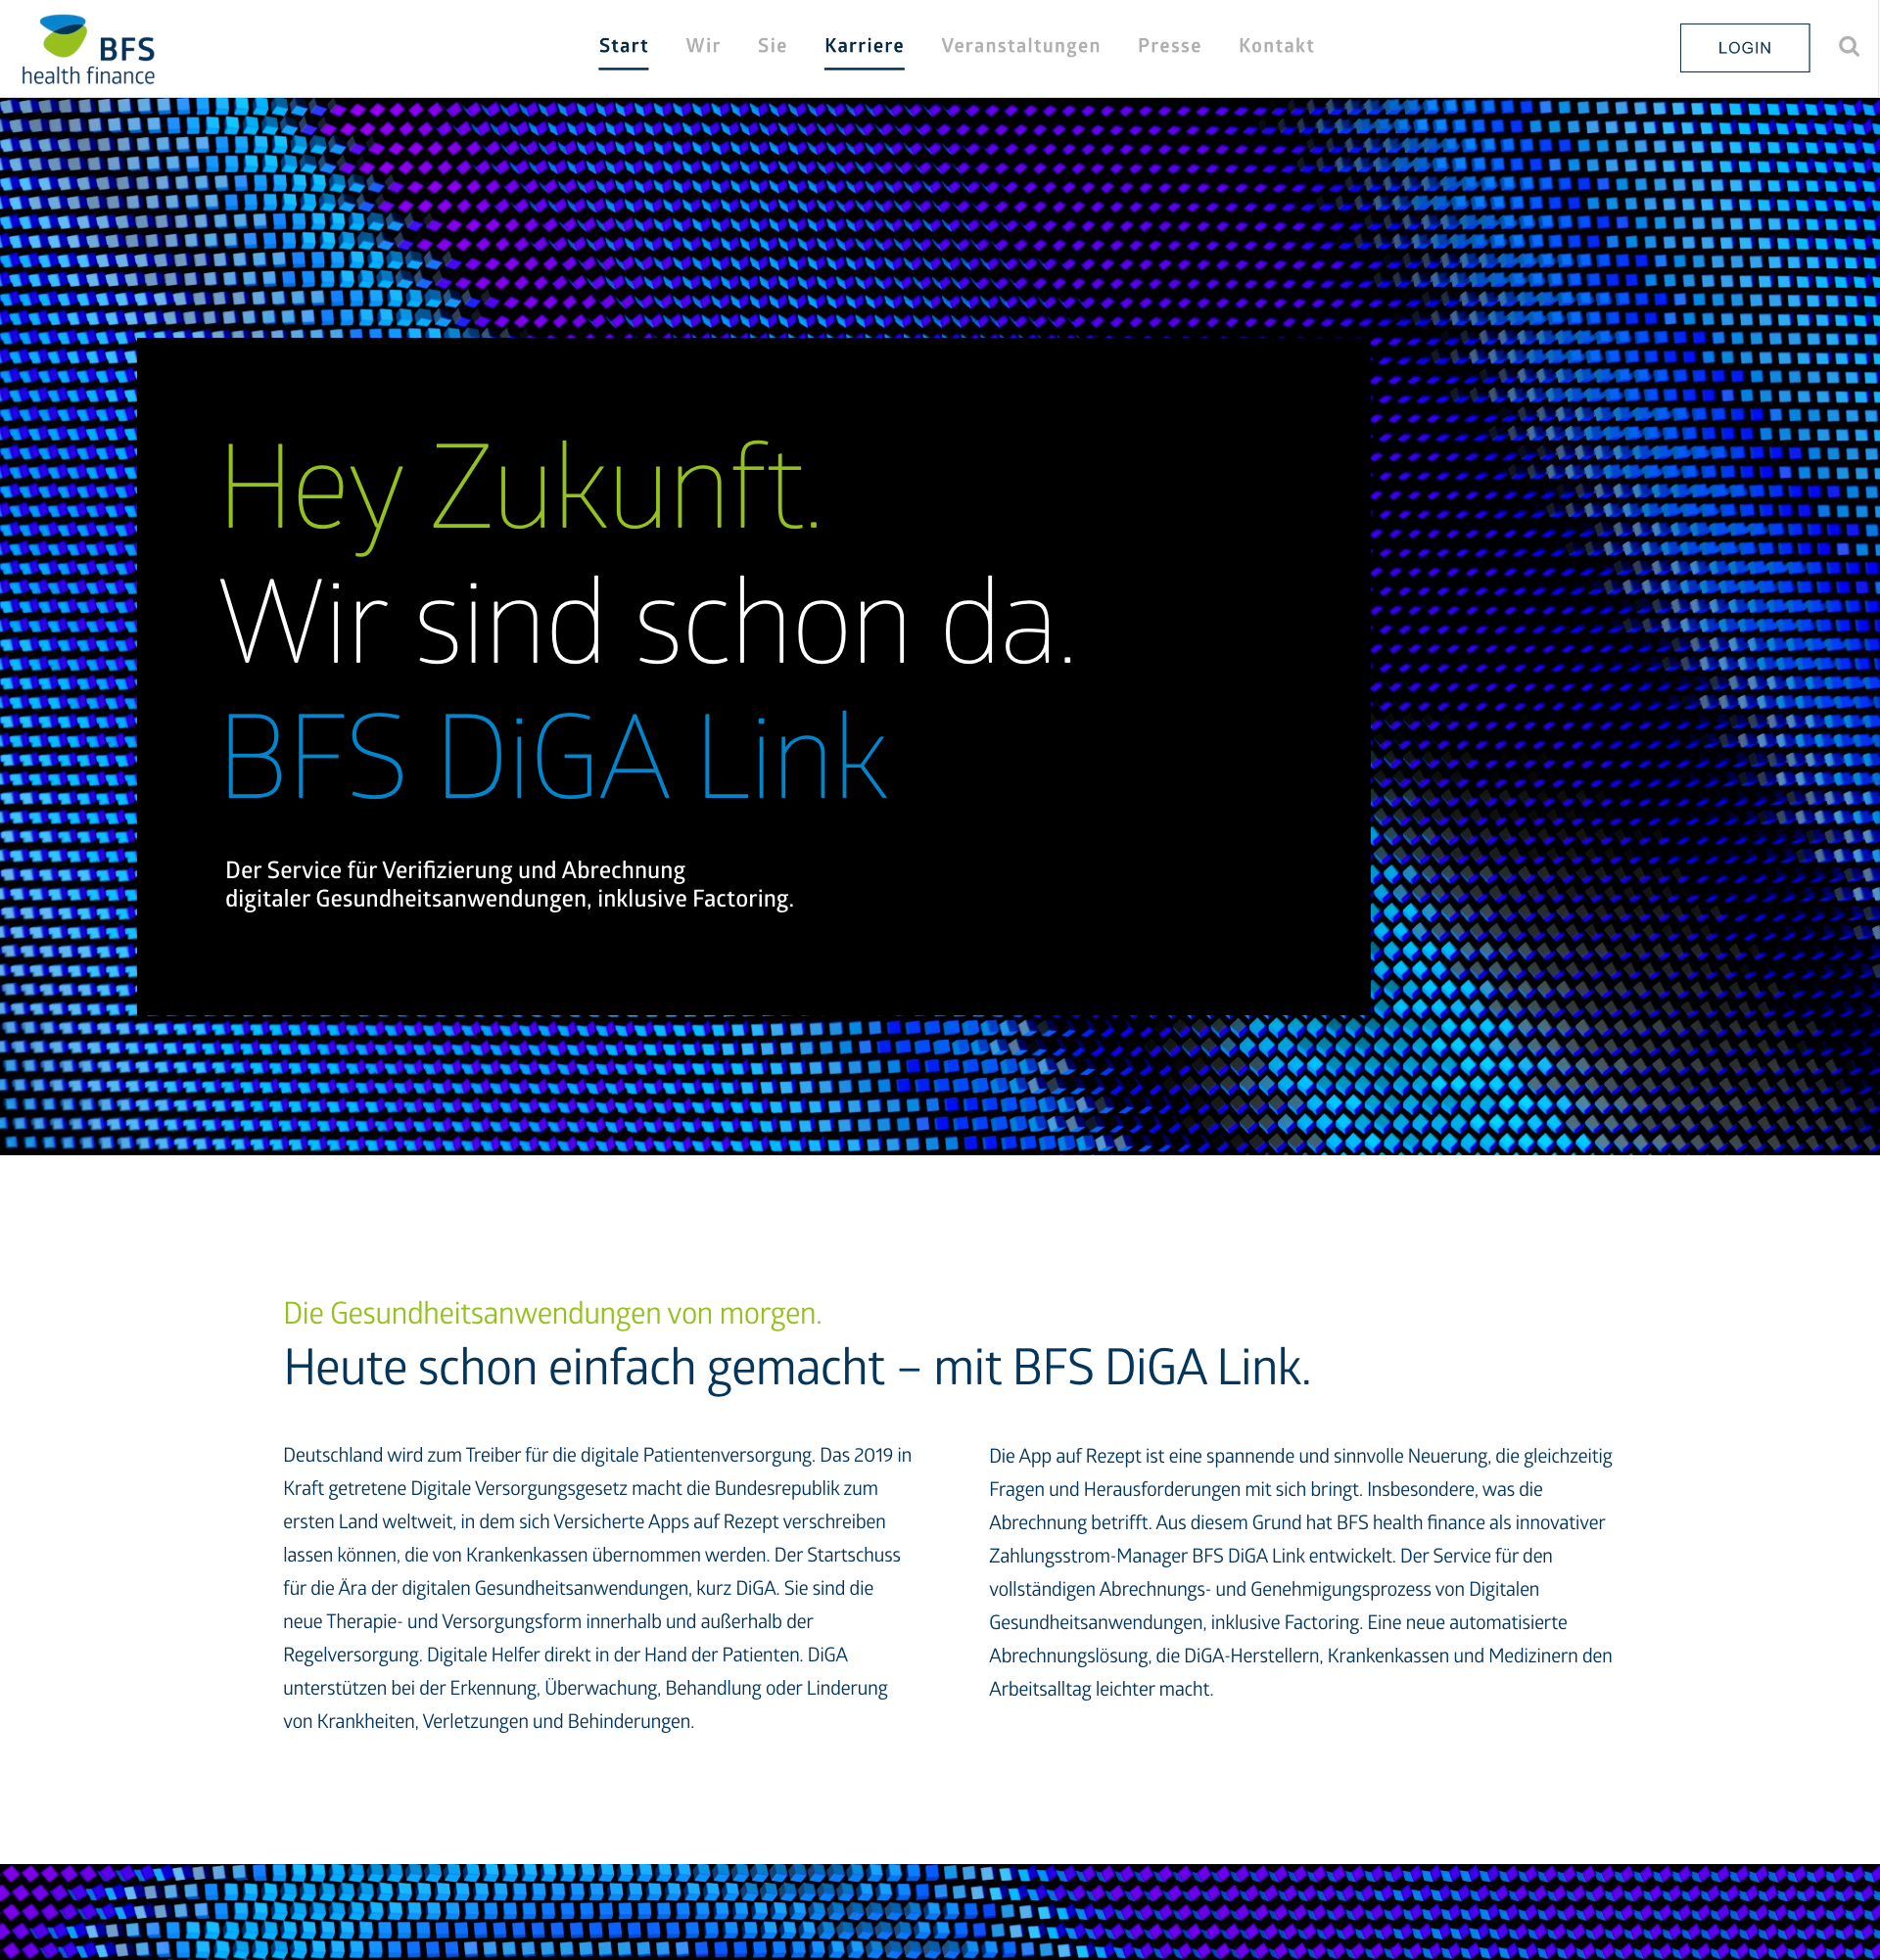Click 'Der Service für Verifizierung und Abrechnung' text

(x=455, y=870)
